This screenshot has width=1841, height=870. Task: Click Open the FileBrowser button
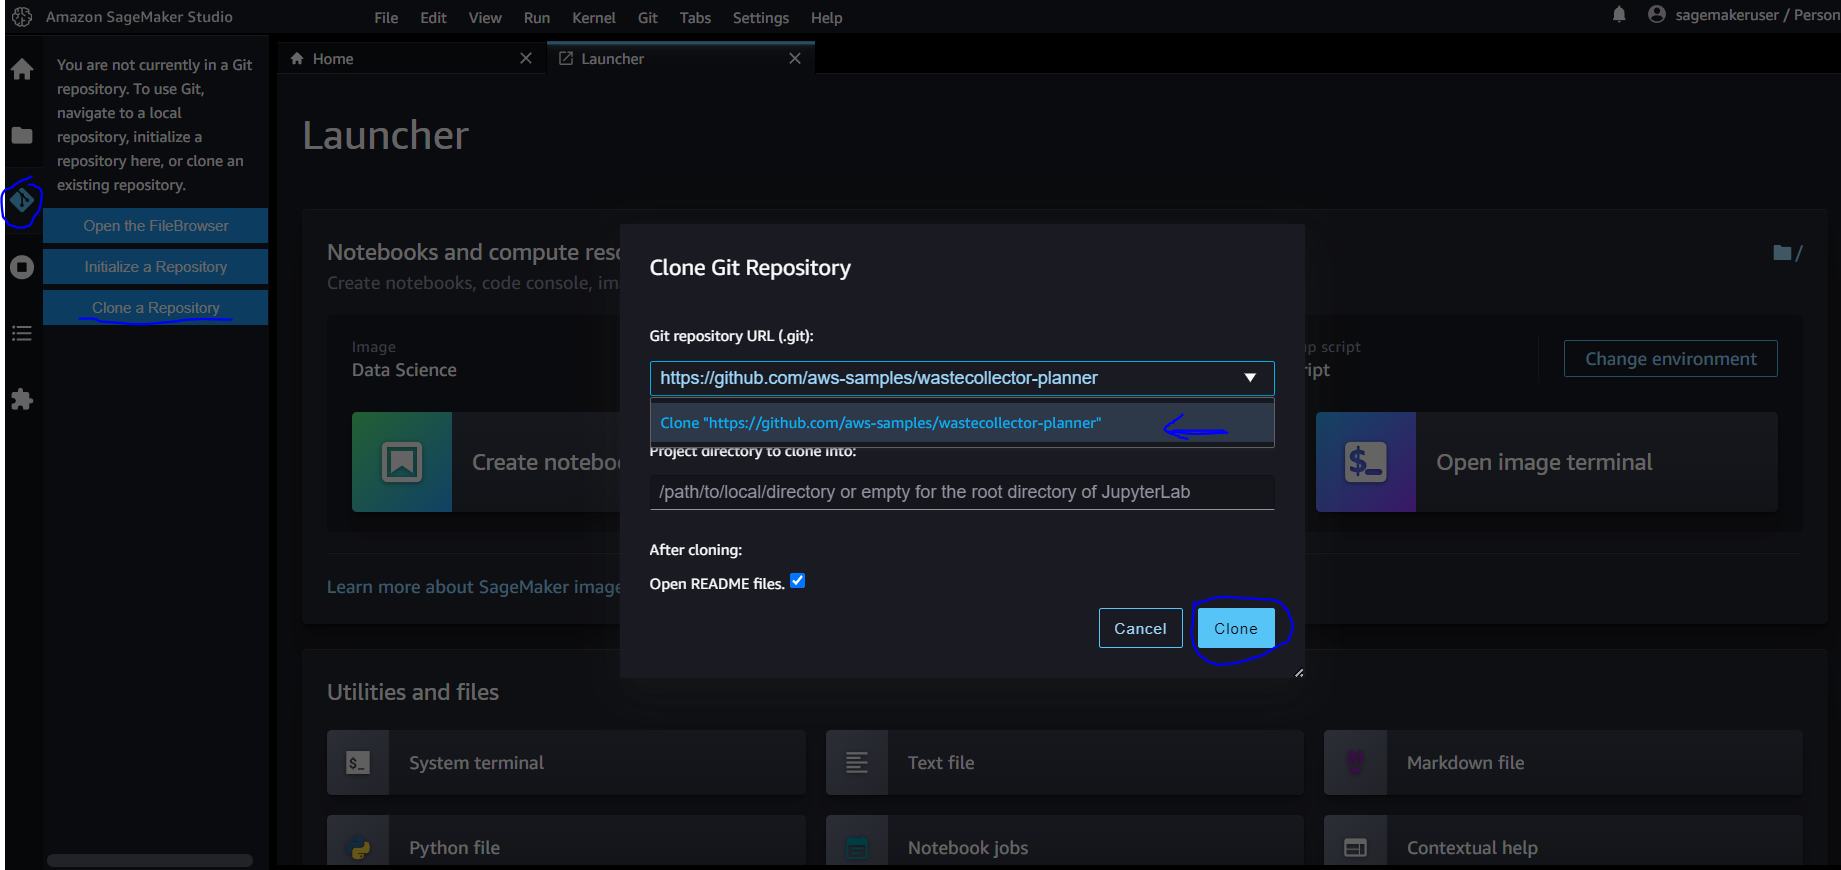click(156, 226)
